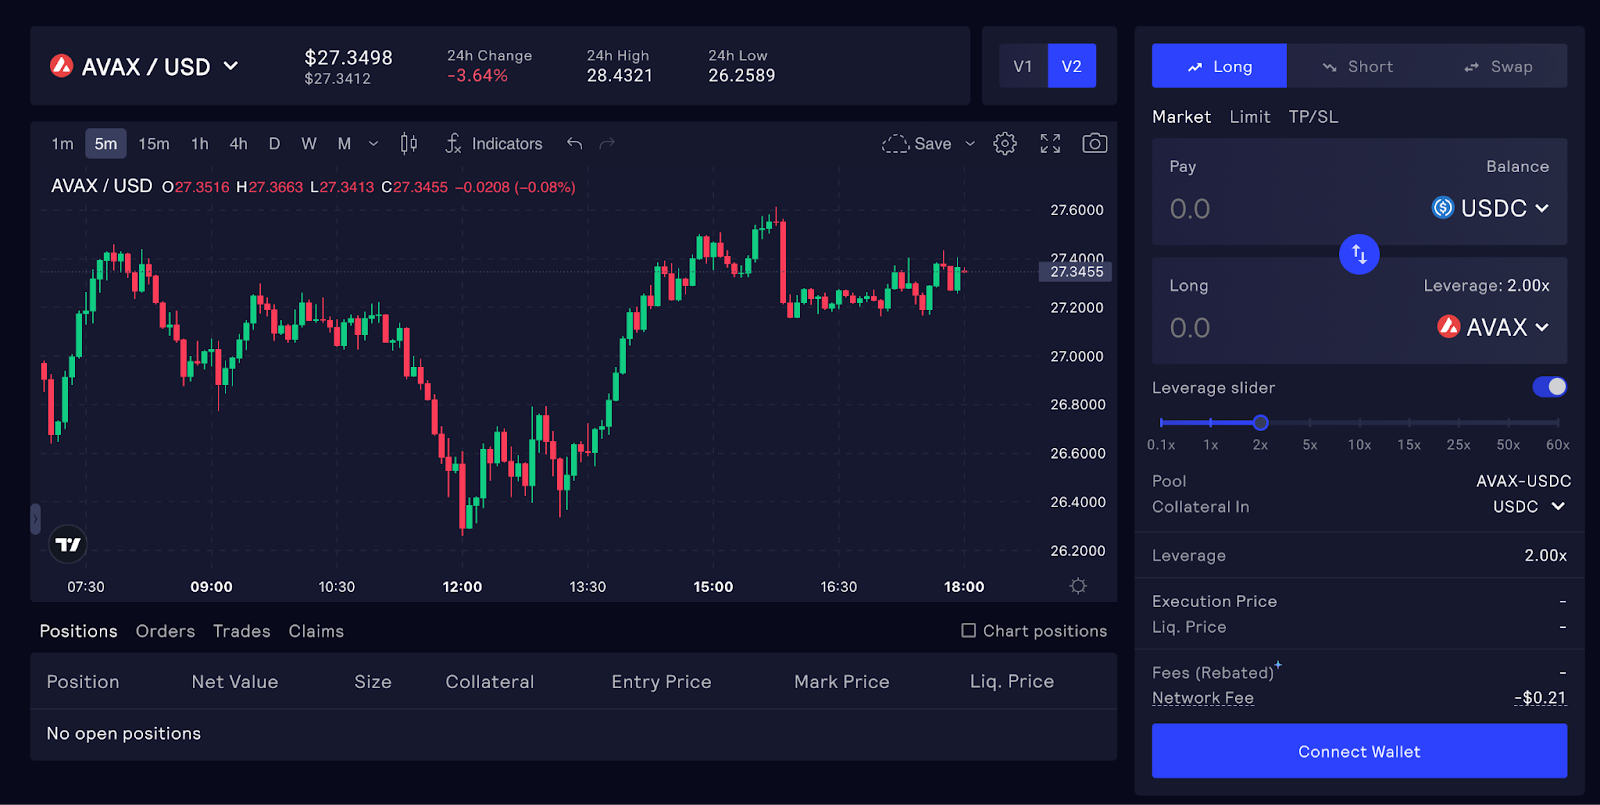The width and height of the screenshot is (1600, 805).
Task: Open the Positions tab
Action: click(78, 631)
